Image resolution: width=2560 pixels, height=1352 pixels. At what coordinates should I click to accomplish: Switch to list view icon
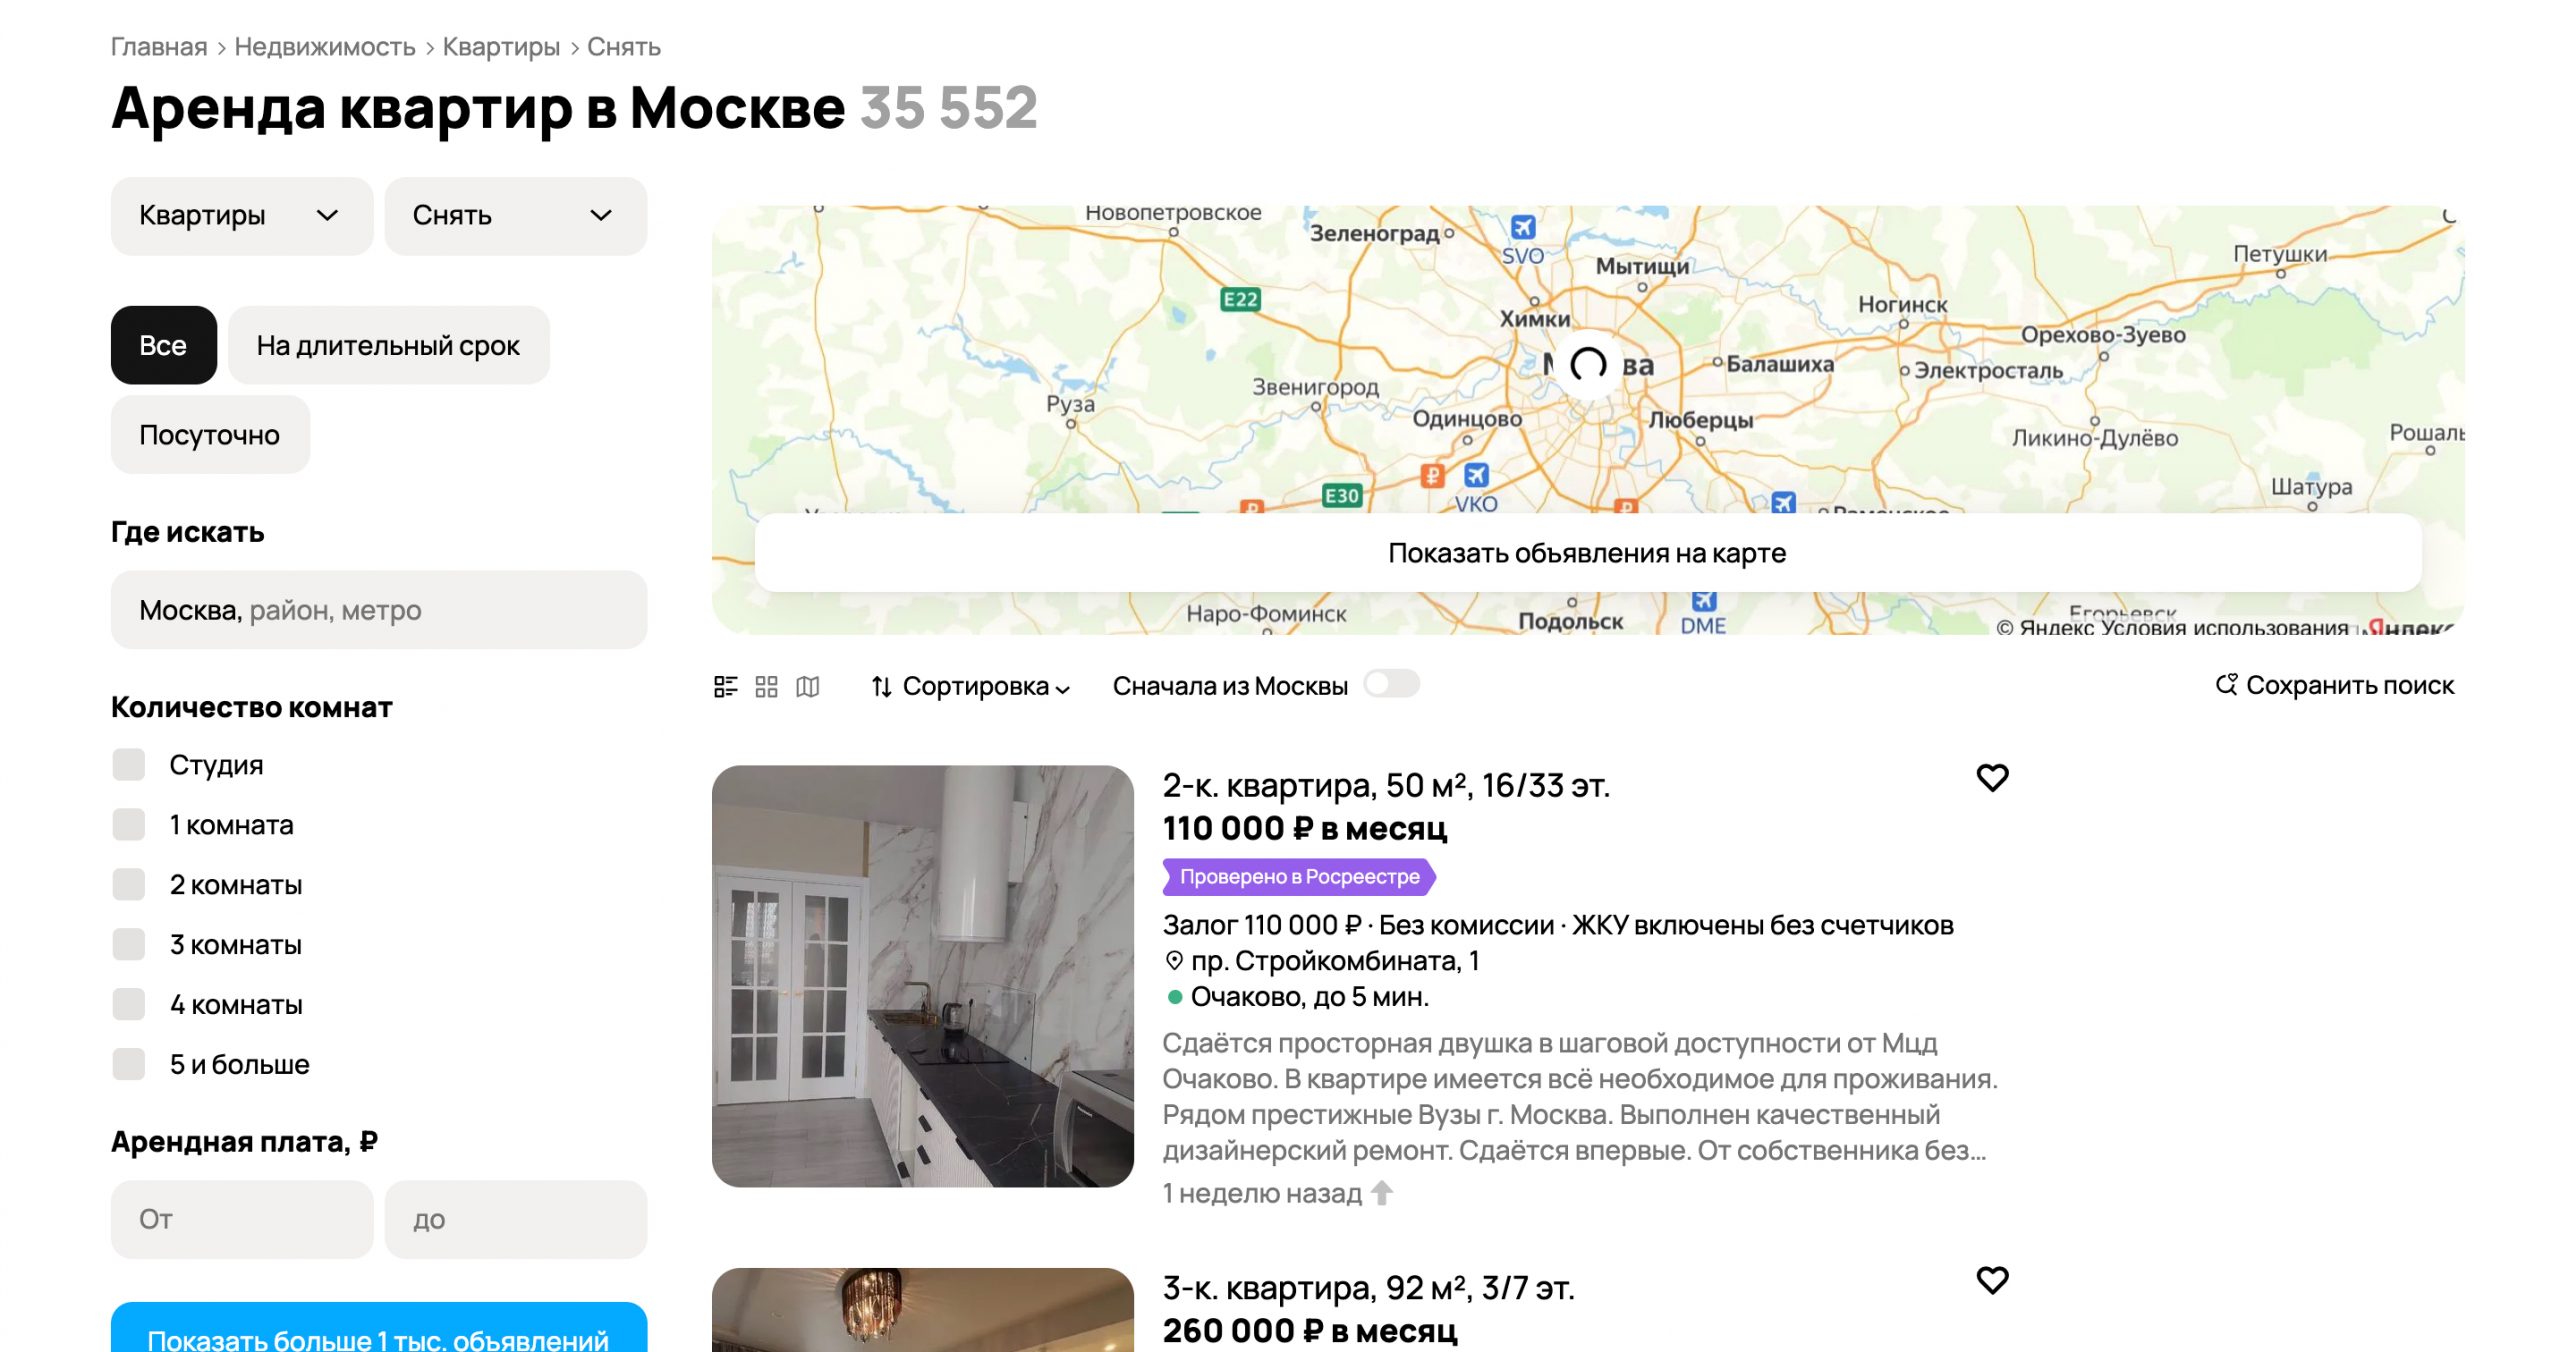pos(725,686)
